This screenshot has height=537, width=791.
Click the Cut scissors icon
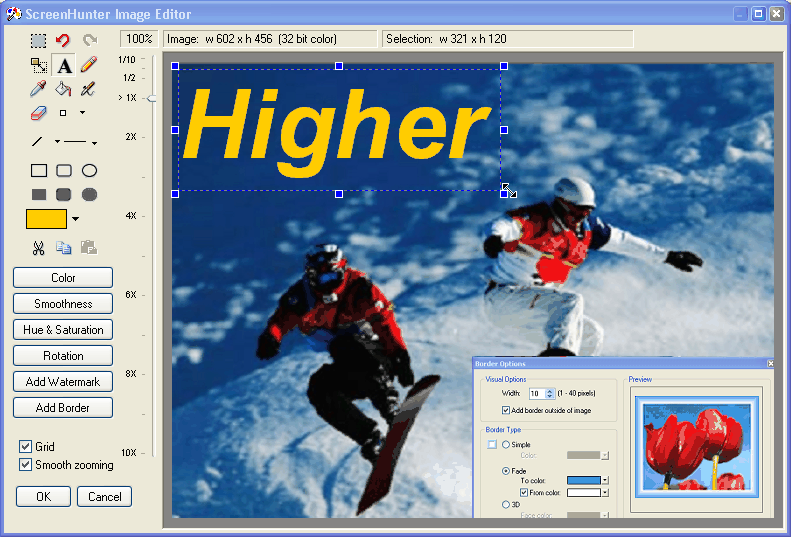click(x=38, y=247)
